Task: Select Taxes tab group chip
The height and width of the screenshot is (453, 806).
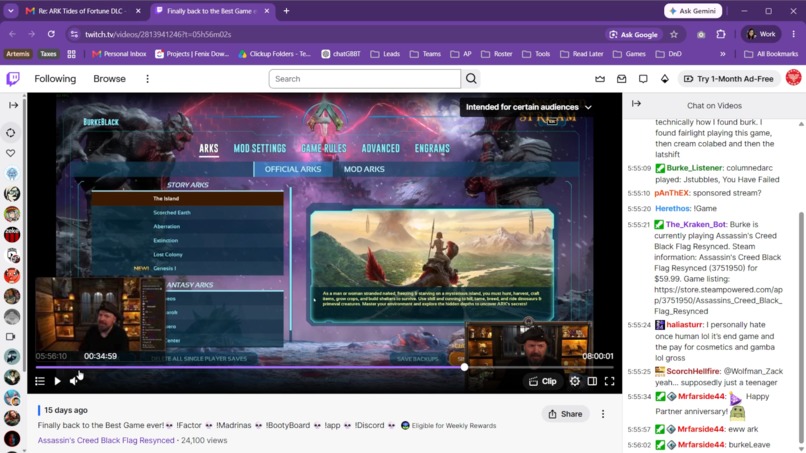Action: point(48,54)
